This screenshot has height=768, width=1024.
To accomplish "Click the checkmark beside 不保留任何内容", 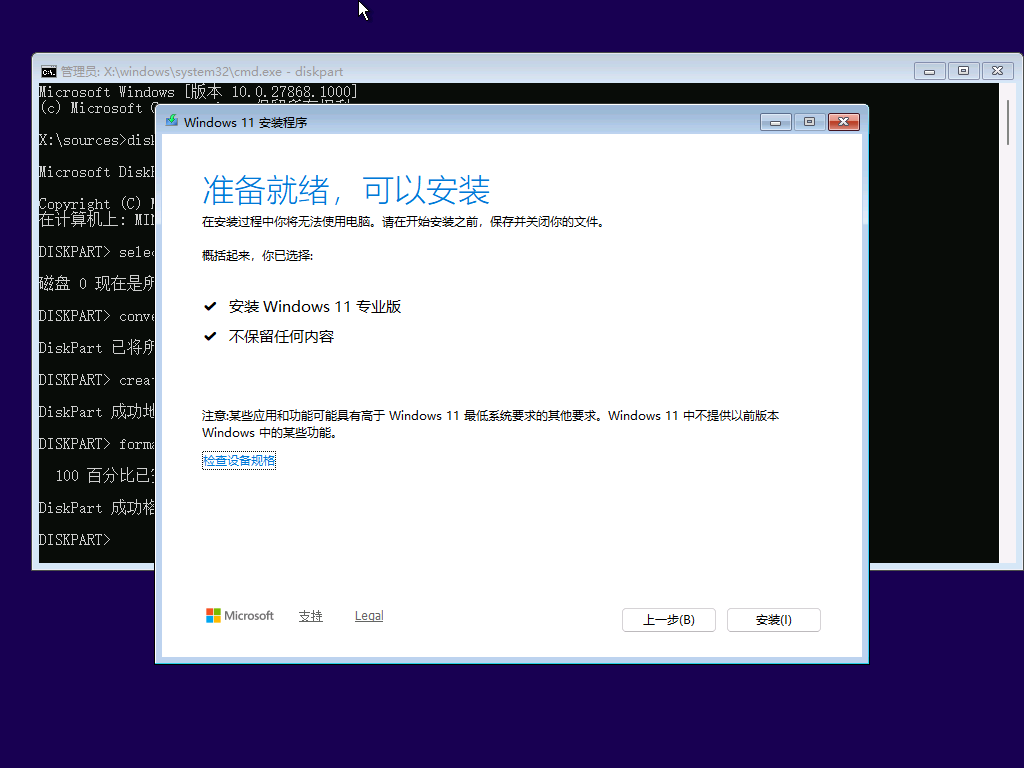I will tap(210, 336).
